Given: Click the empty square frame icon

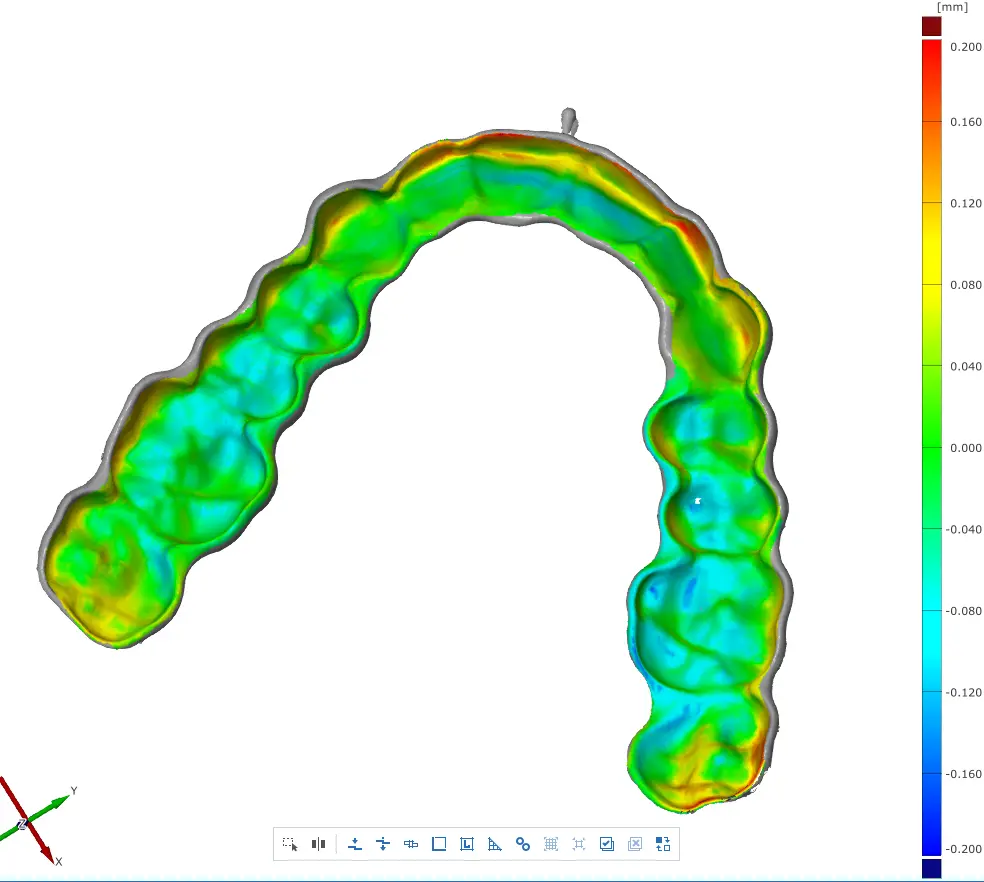Looking at the screenshot, I should pyautogui.click(x=439, y=844).
